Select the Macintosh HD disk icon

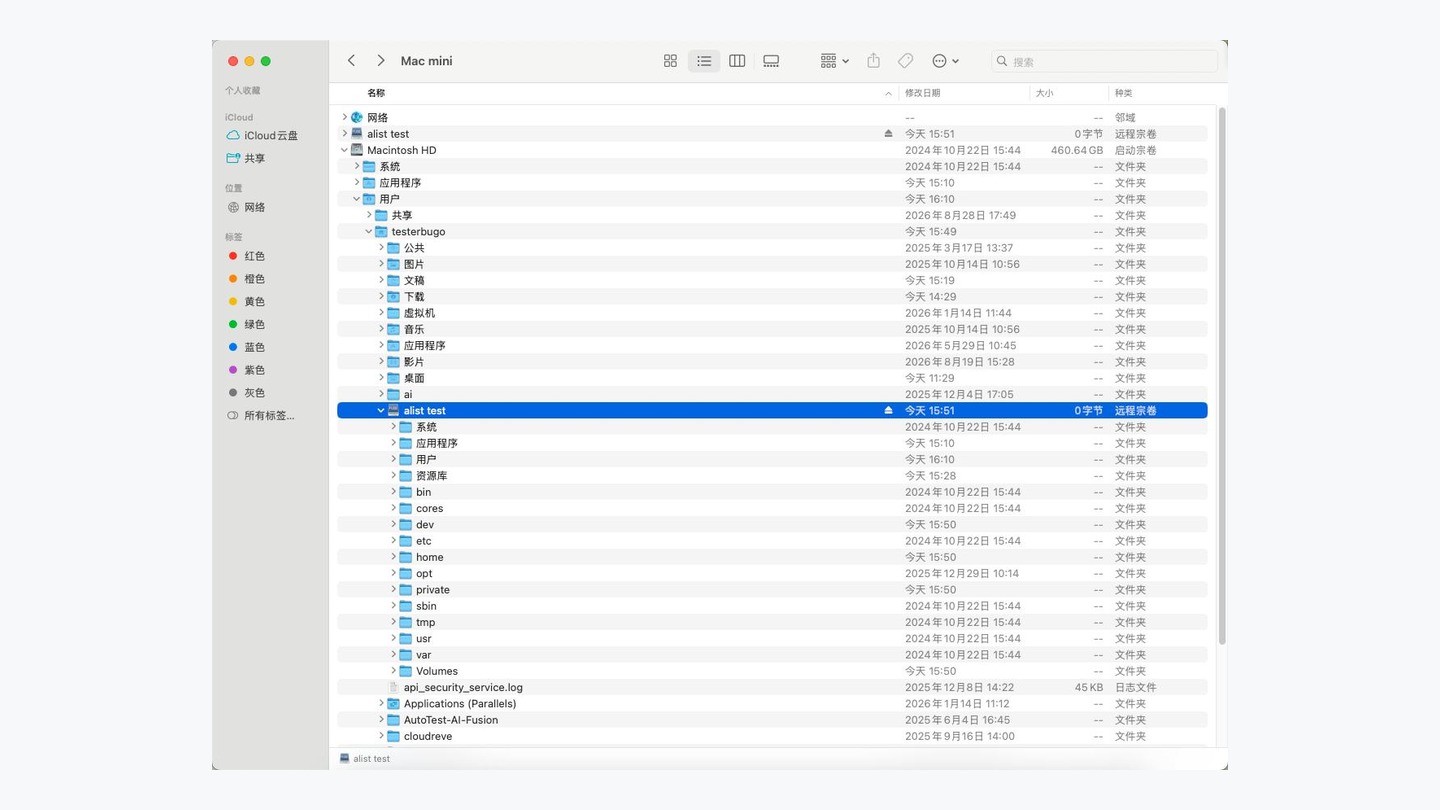click(x=357, y=150)
